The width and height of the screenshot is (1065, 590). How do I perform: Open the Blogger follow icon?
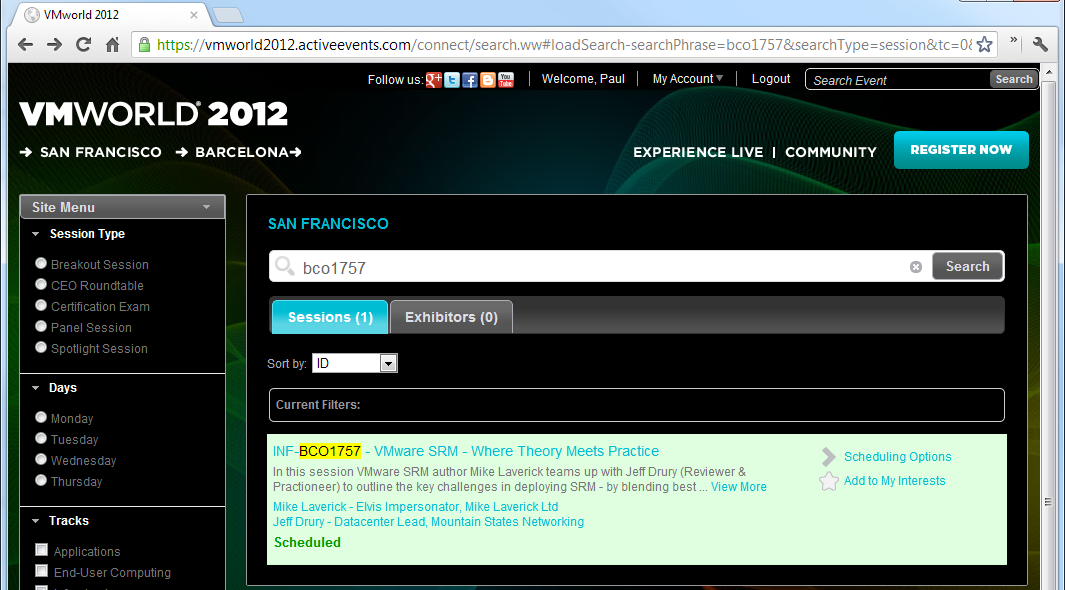pos(488,80)
